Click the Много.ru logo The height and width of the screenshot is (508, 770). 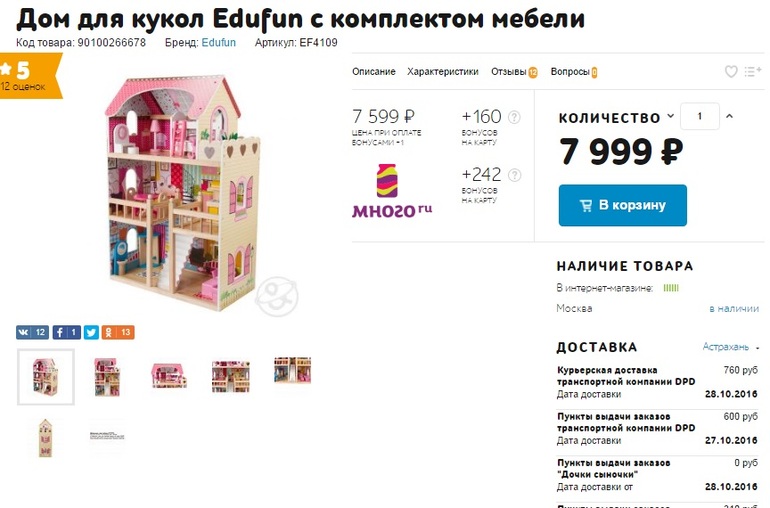coord(392,191)
